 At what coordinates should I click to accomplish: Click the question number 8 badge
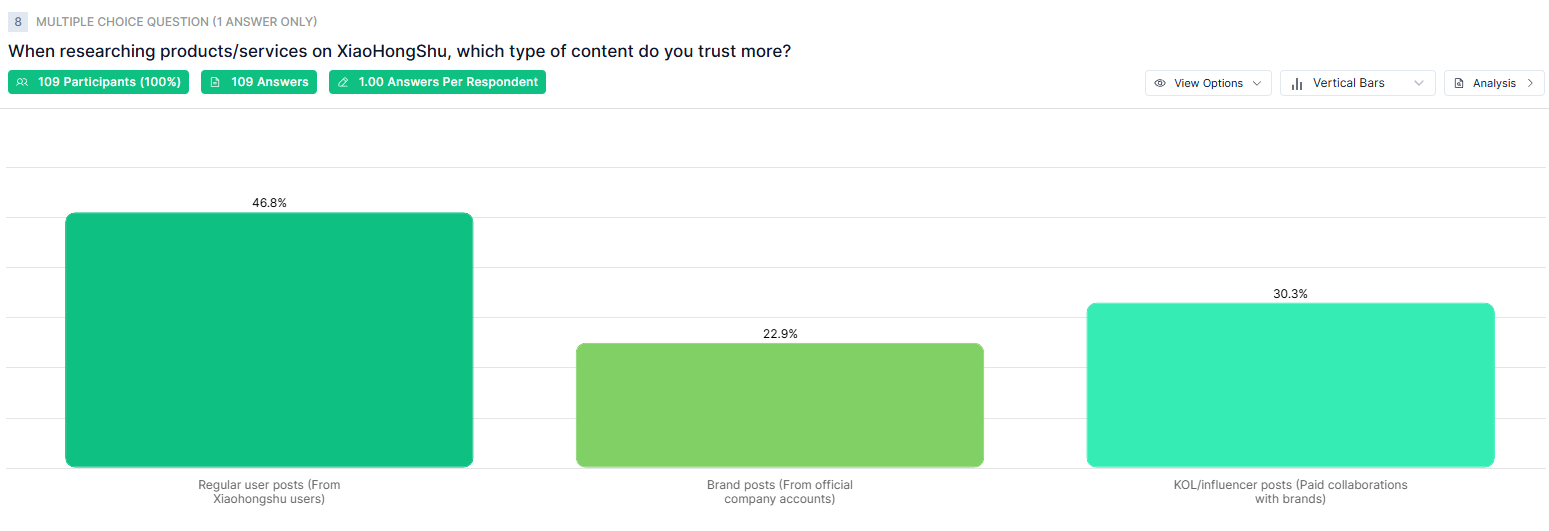click(x=18, y=21)
